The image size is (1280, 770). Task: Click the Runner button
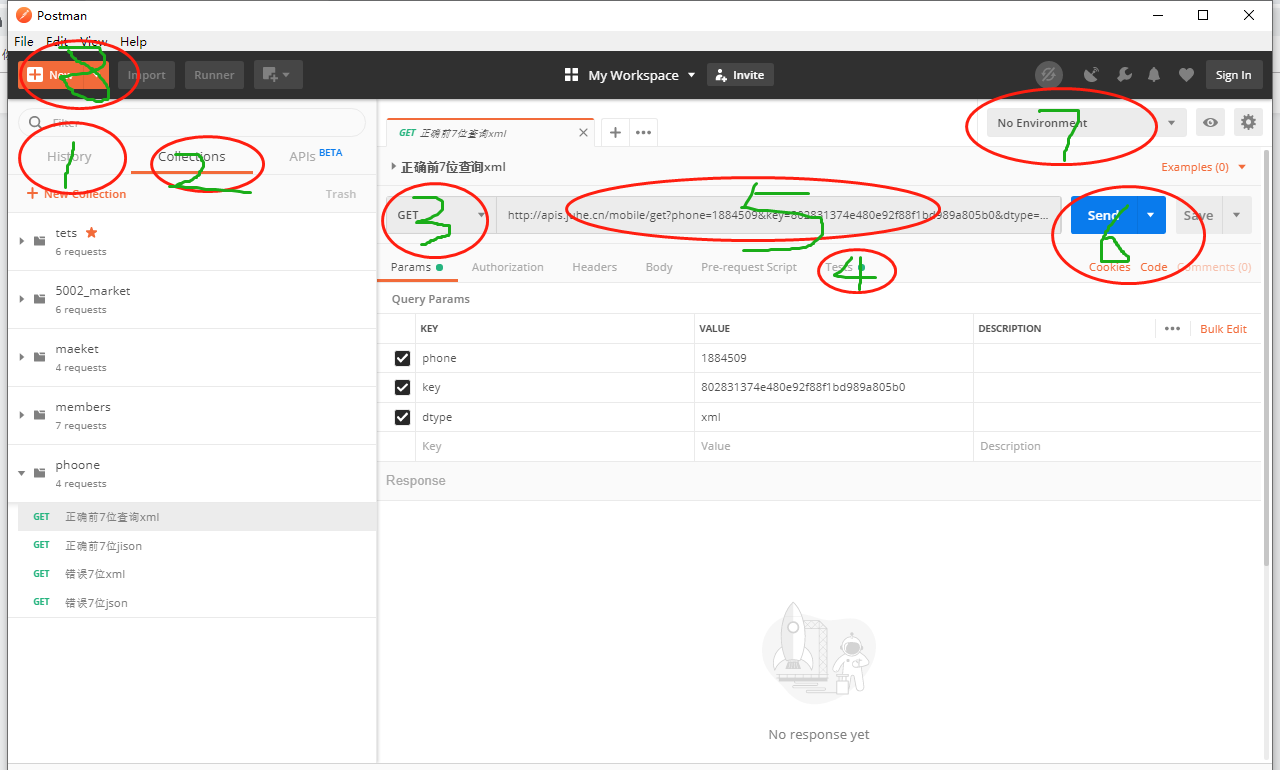214,75
